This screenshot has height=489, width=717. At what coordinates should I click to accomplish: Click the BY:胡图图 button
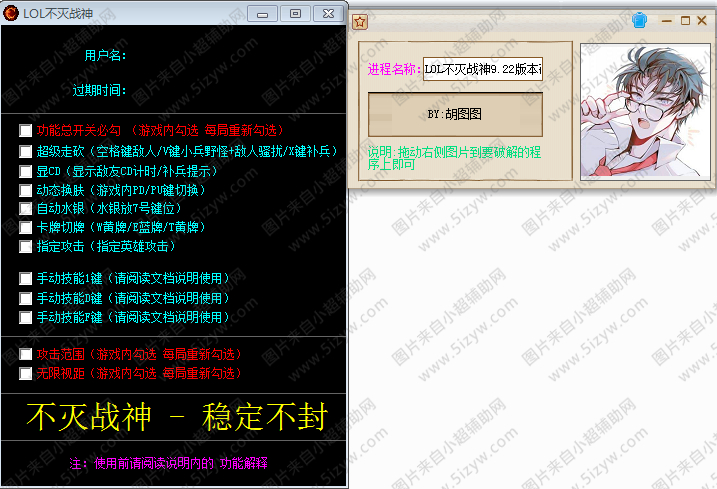[x=455, y=114]
